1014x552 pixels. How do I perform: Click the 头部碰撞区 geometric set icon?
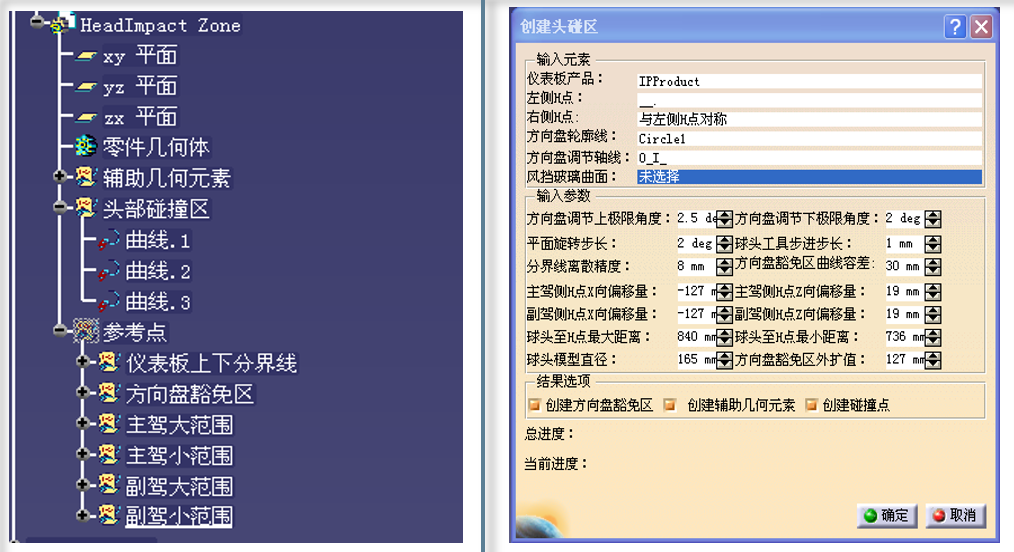tap(85, 208)
